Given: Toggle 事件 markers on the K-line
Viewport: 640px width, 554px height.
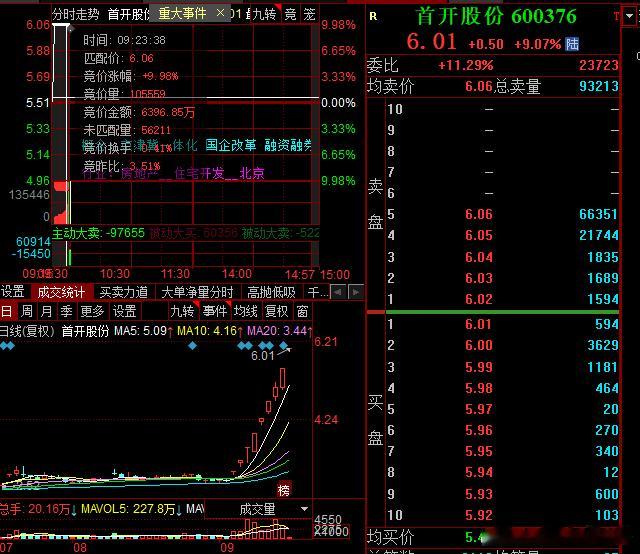Looking at the screenshot, I should pyautogui.click(x=215, y=311).
